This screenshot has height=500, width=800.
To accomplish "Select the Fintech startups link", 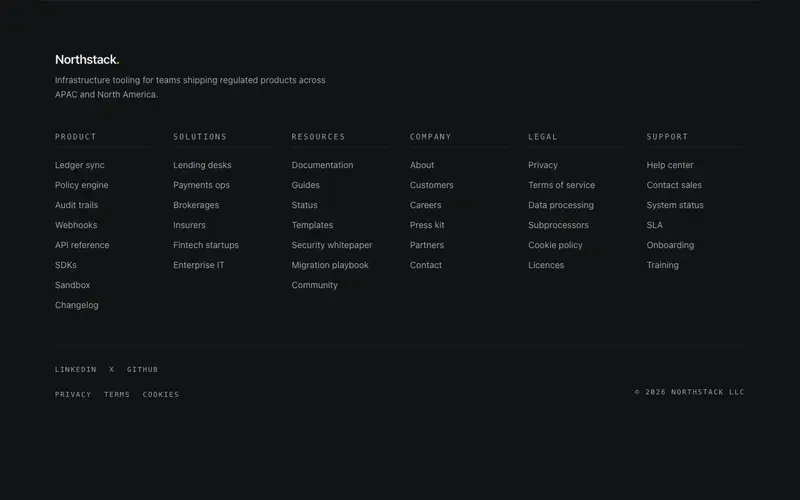I will (206, 245).
